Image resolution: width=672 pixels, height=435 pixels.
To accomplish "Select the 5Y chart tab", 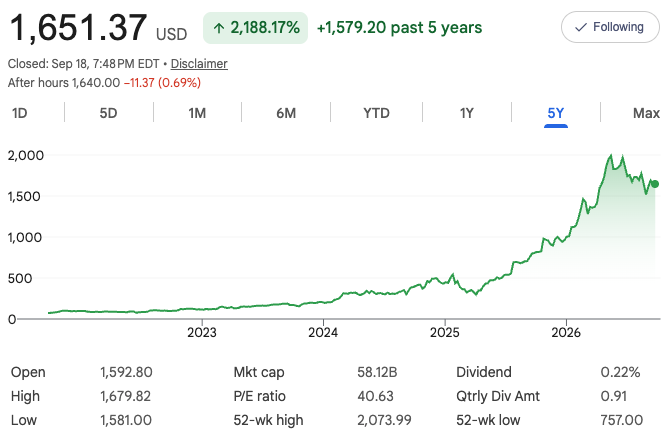I will click(x=556, y=113).
